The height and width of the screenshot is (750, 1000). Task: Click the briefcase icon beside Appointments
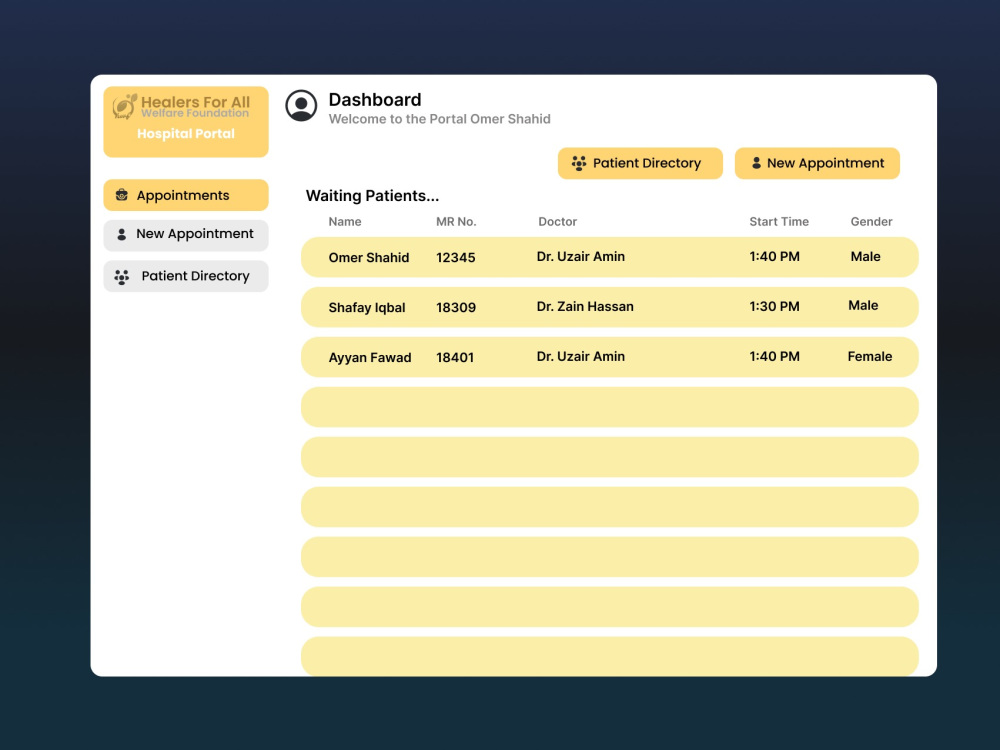[121, 195]
